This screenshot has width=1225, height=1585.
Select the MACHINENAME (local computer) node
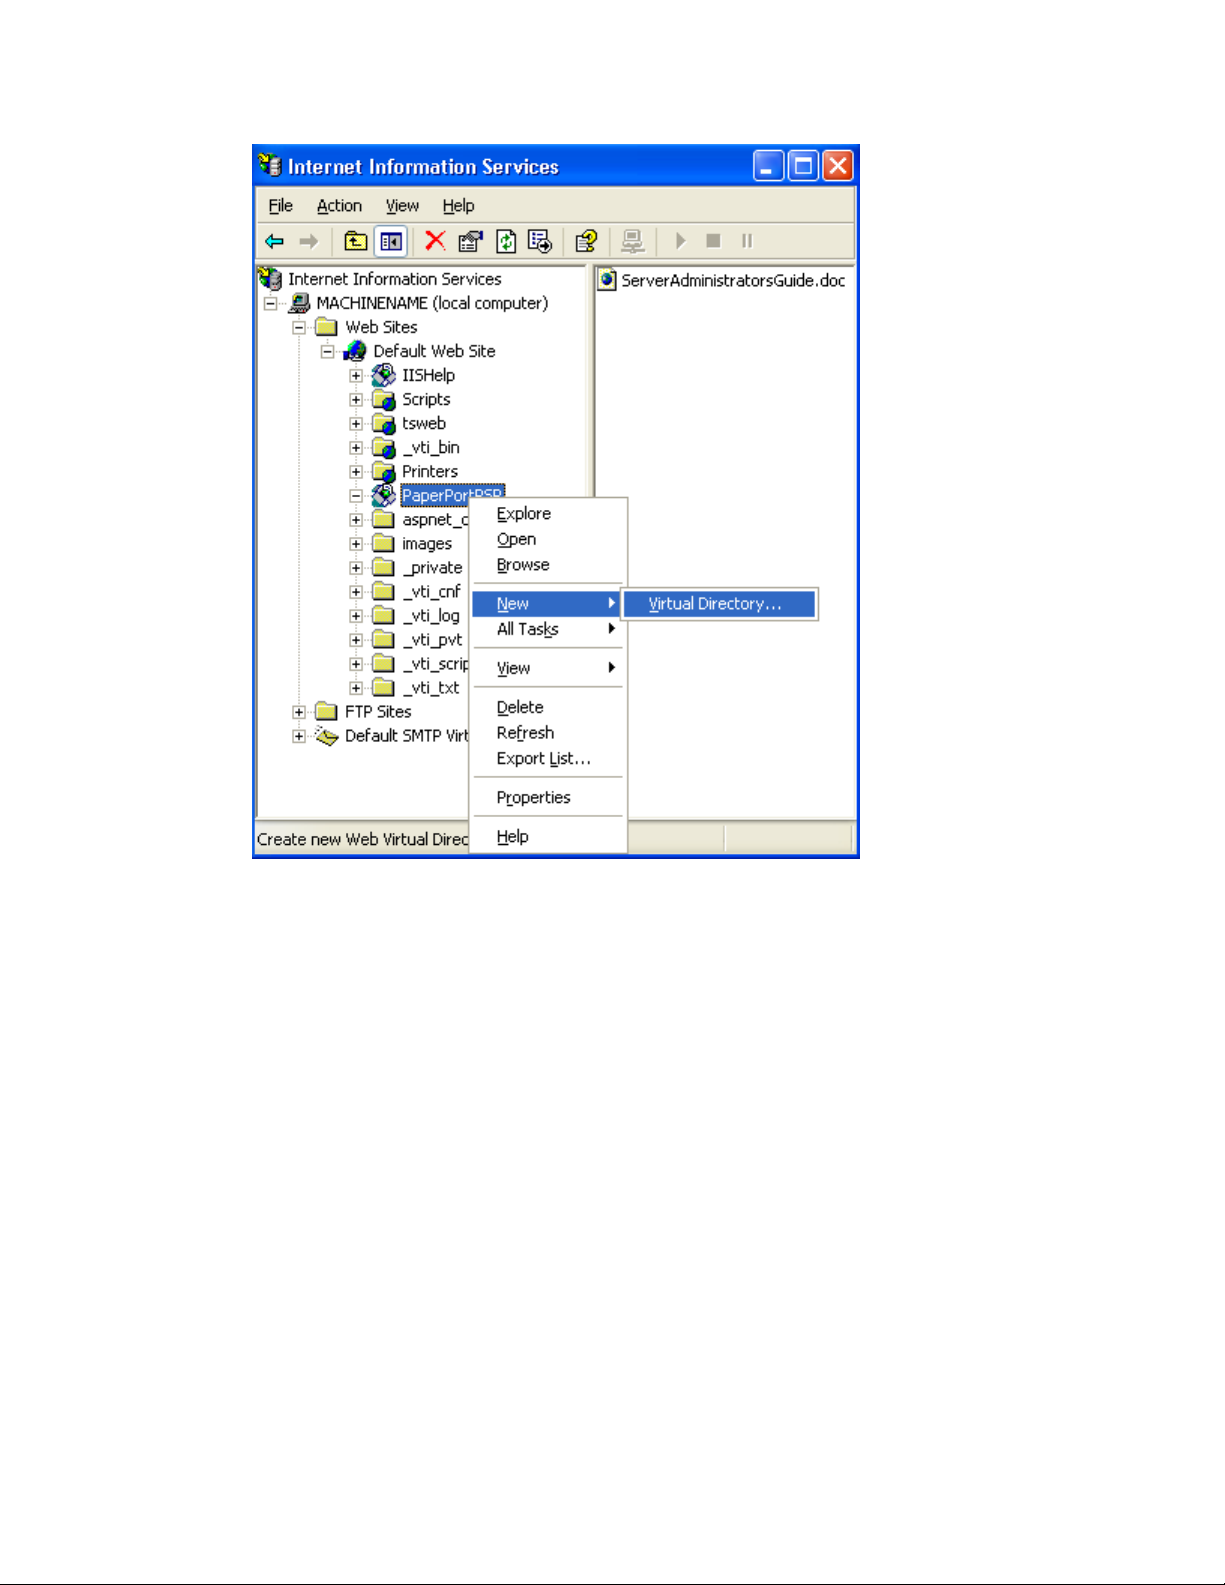(x=432, y=303)
